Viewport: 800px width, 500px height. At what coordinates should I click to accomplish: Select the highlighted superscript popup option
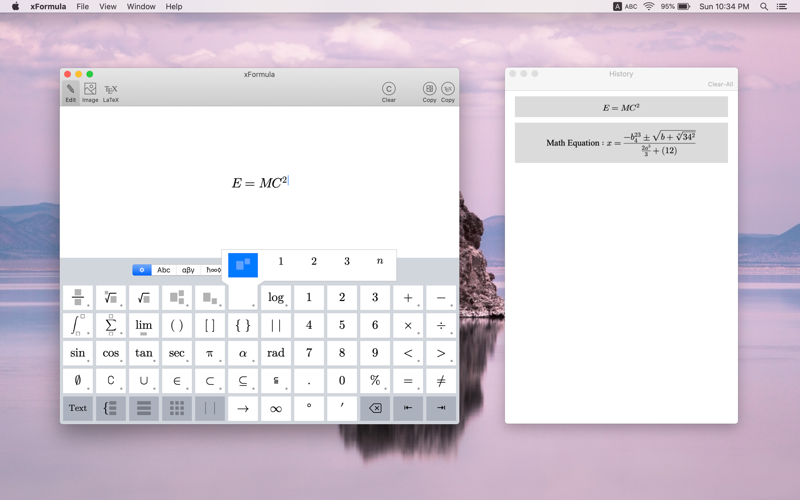click(x=243, y=265)
